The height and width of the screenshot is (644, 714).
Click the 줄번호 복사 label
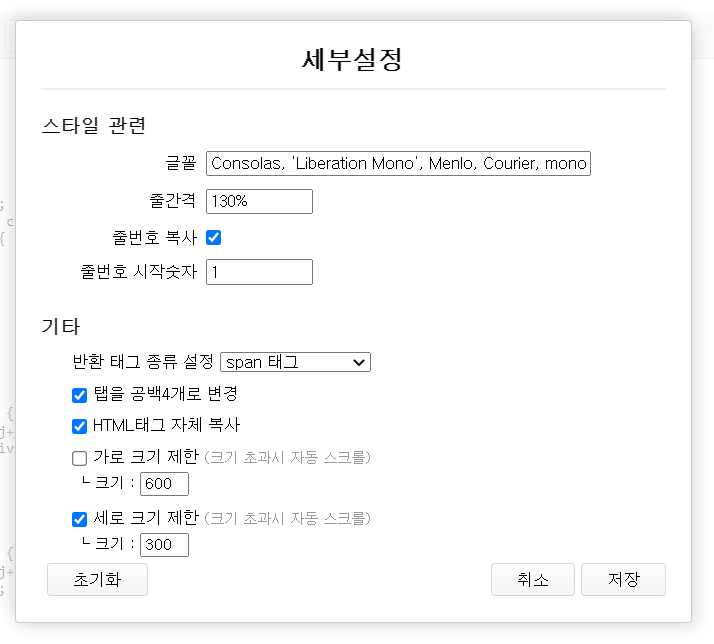(155, 237)
